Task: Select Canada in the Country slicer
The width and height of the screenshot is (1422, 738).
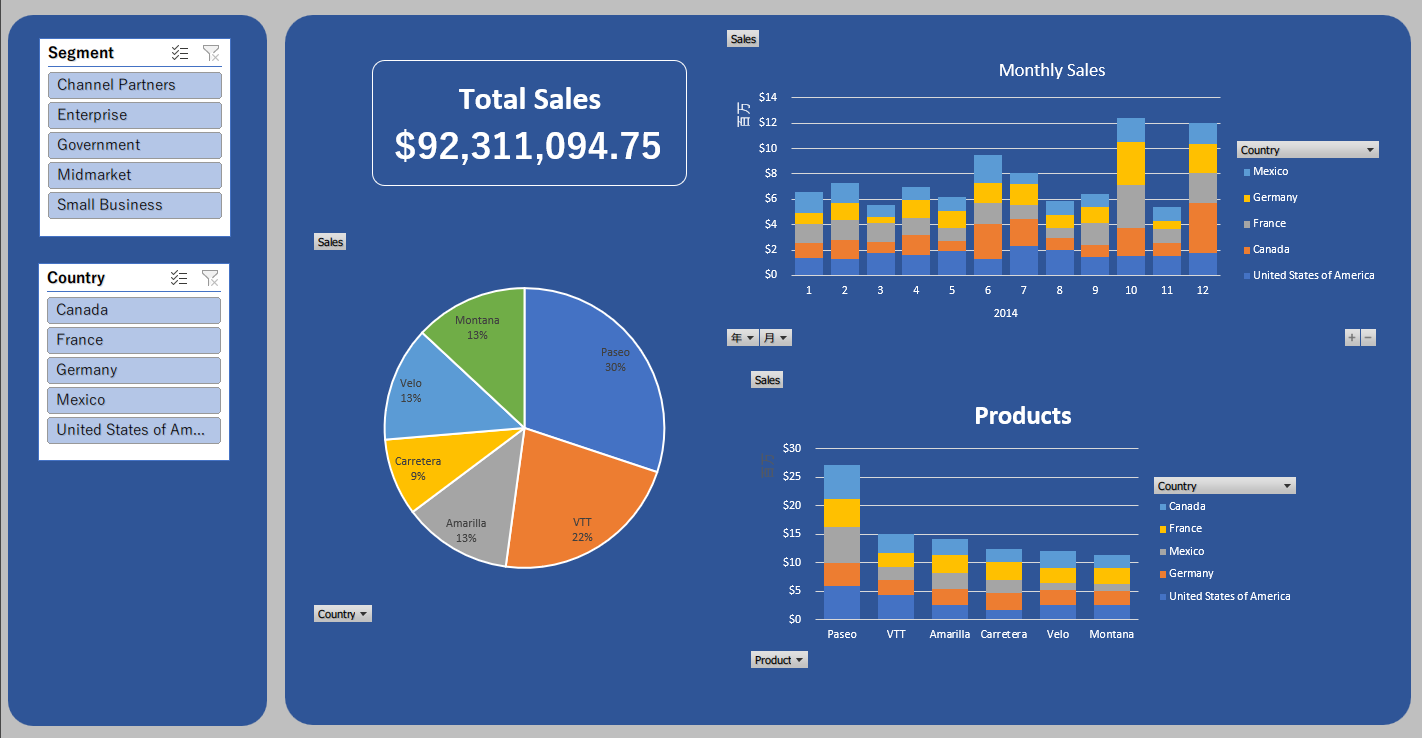Action: coord(134,310)
